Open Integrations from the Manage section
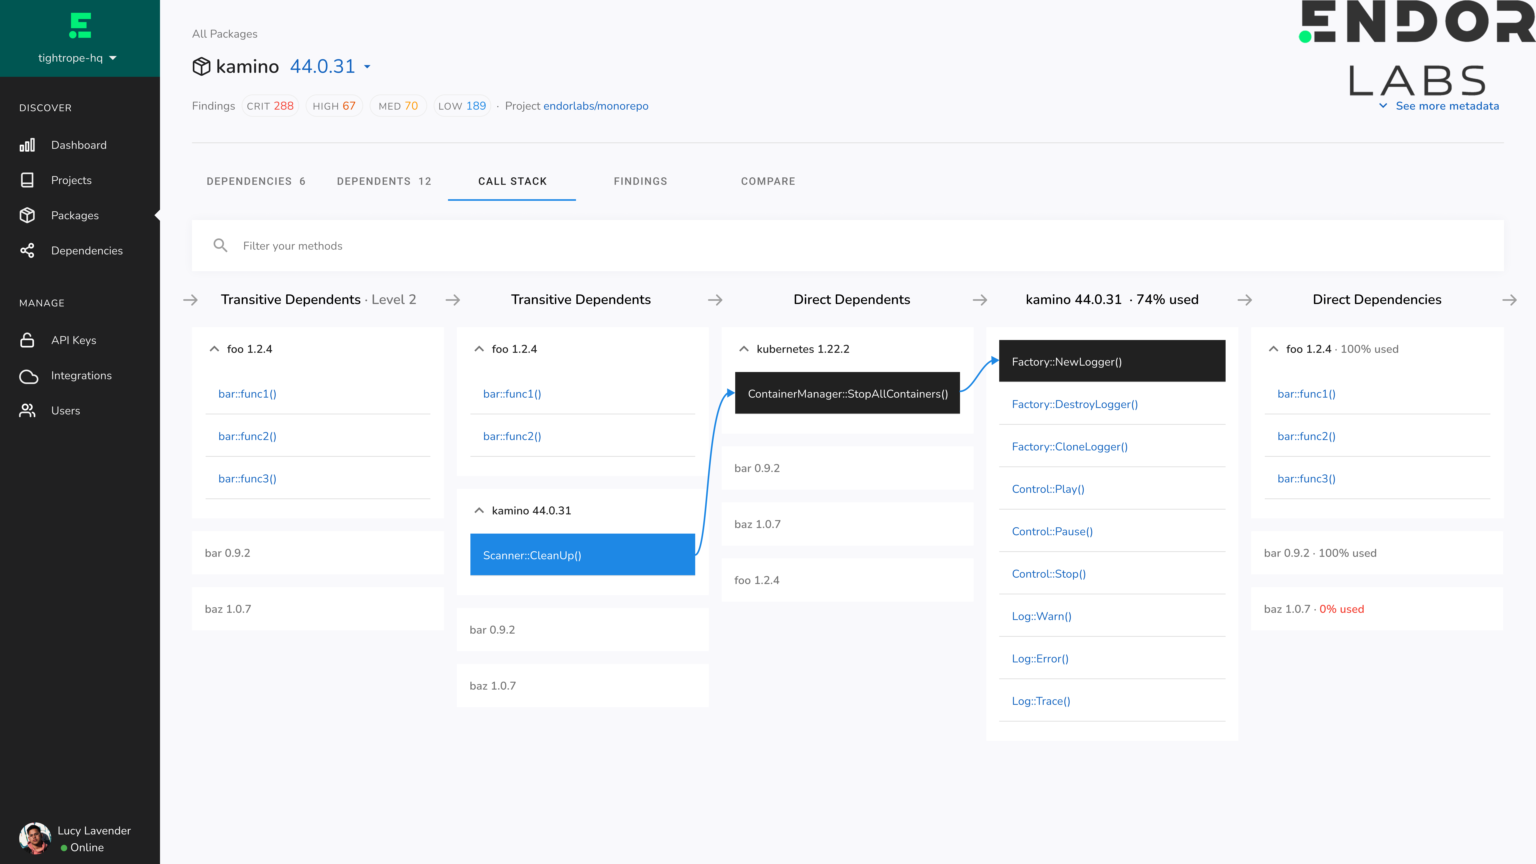Image resolution: width=1536 pixels, height=864 pixels. click(80, 375)
